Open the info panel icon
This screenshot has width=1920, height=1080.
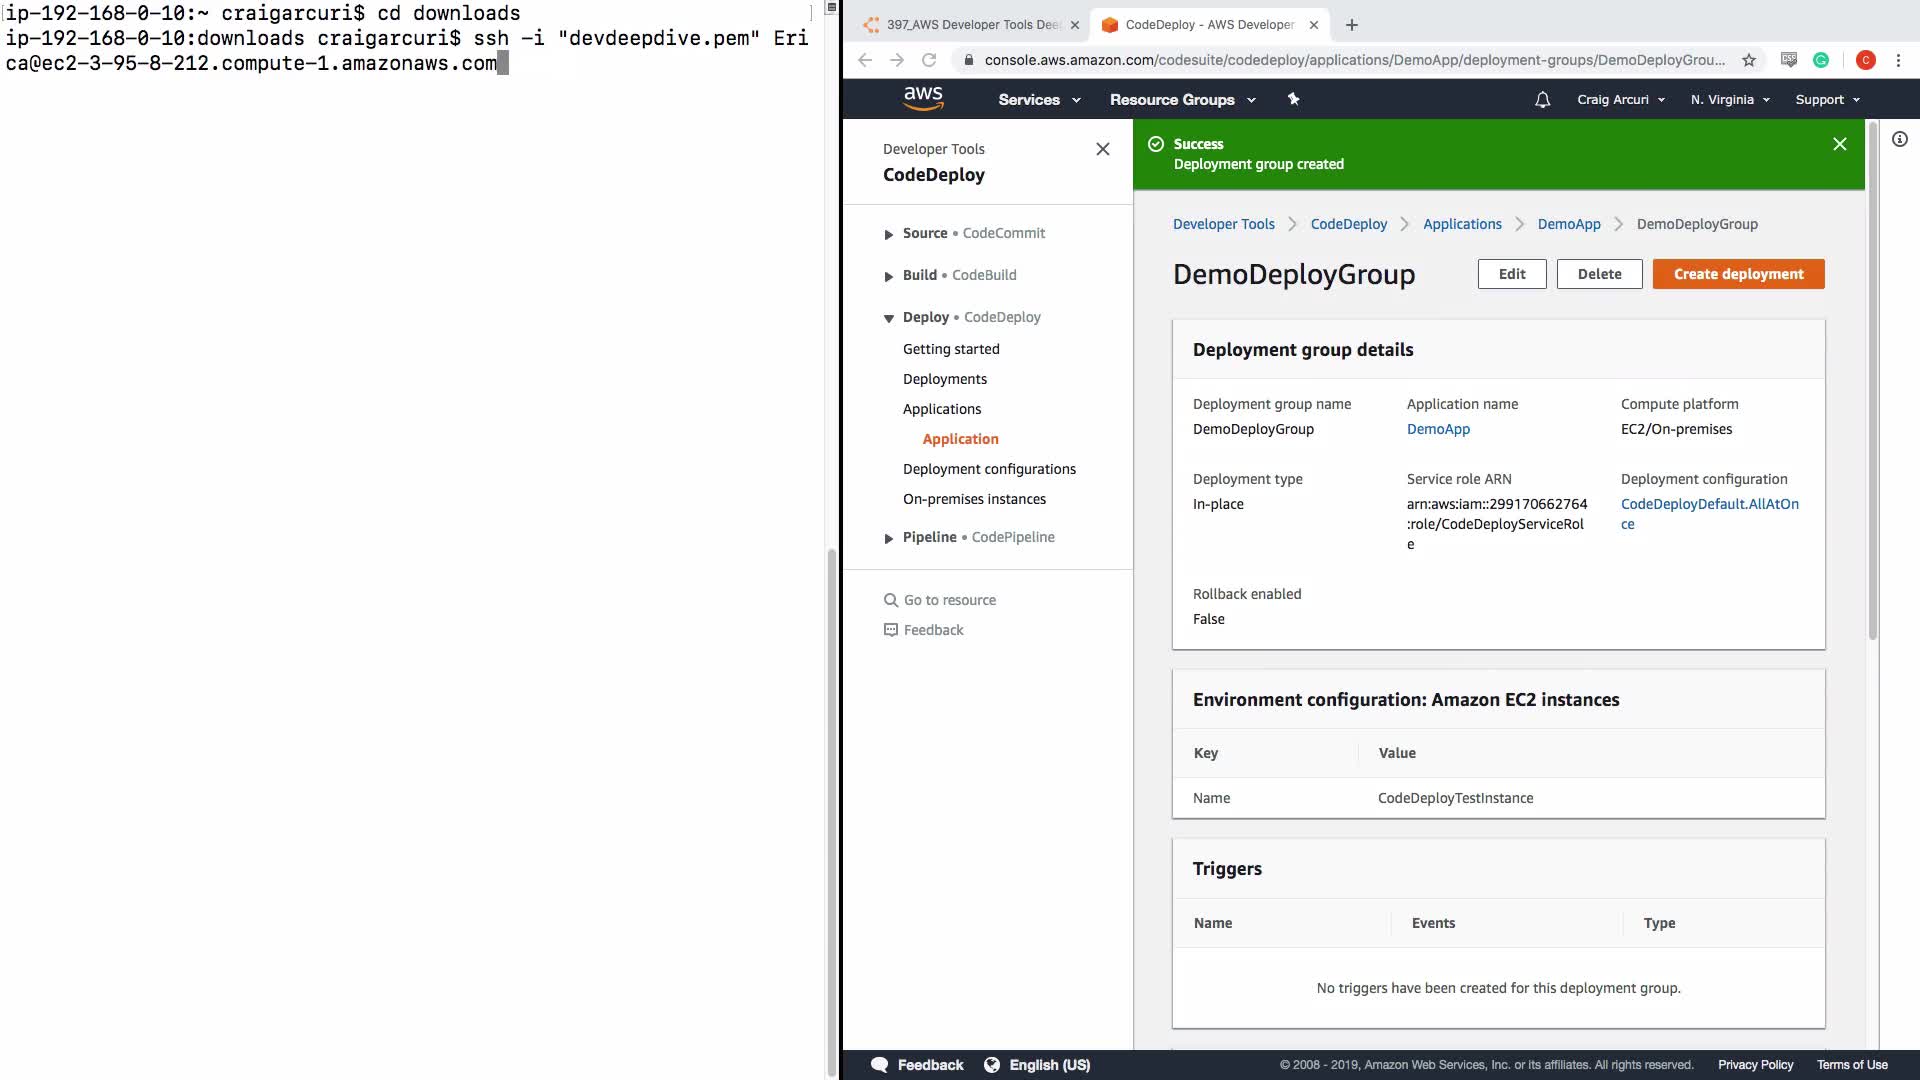(x=1899, y=139)
